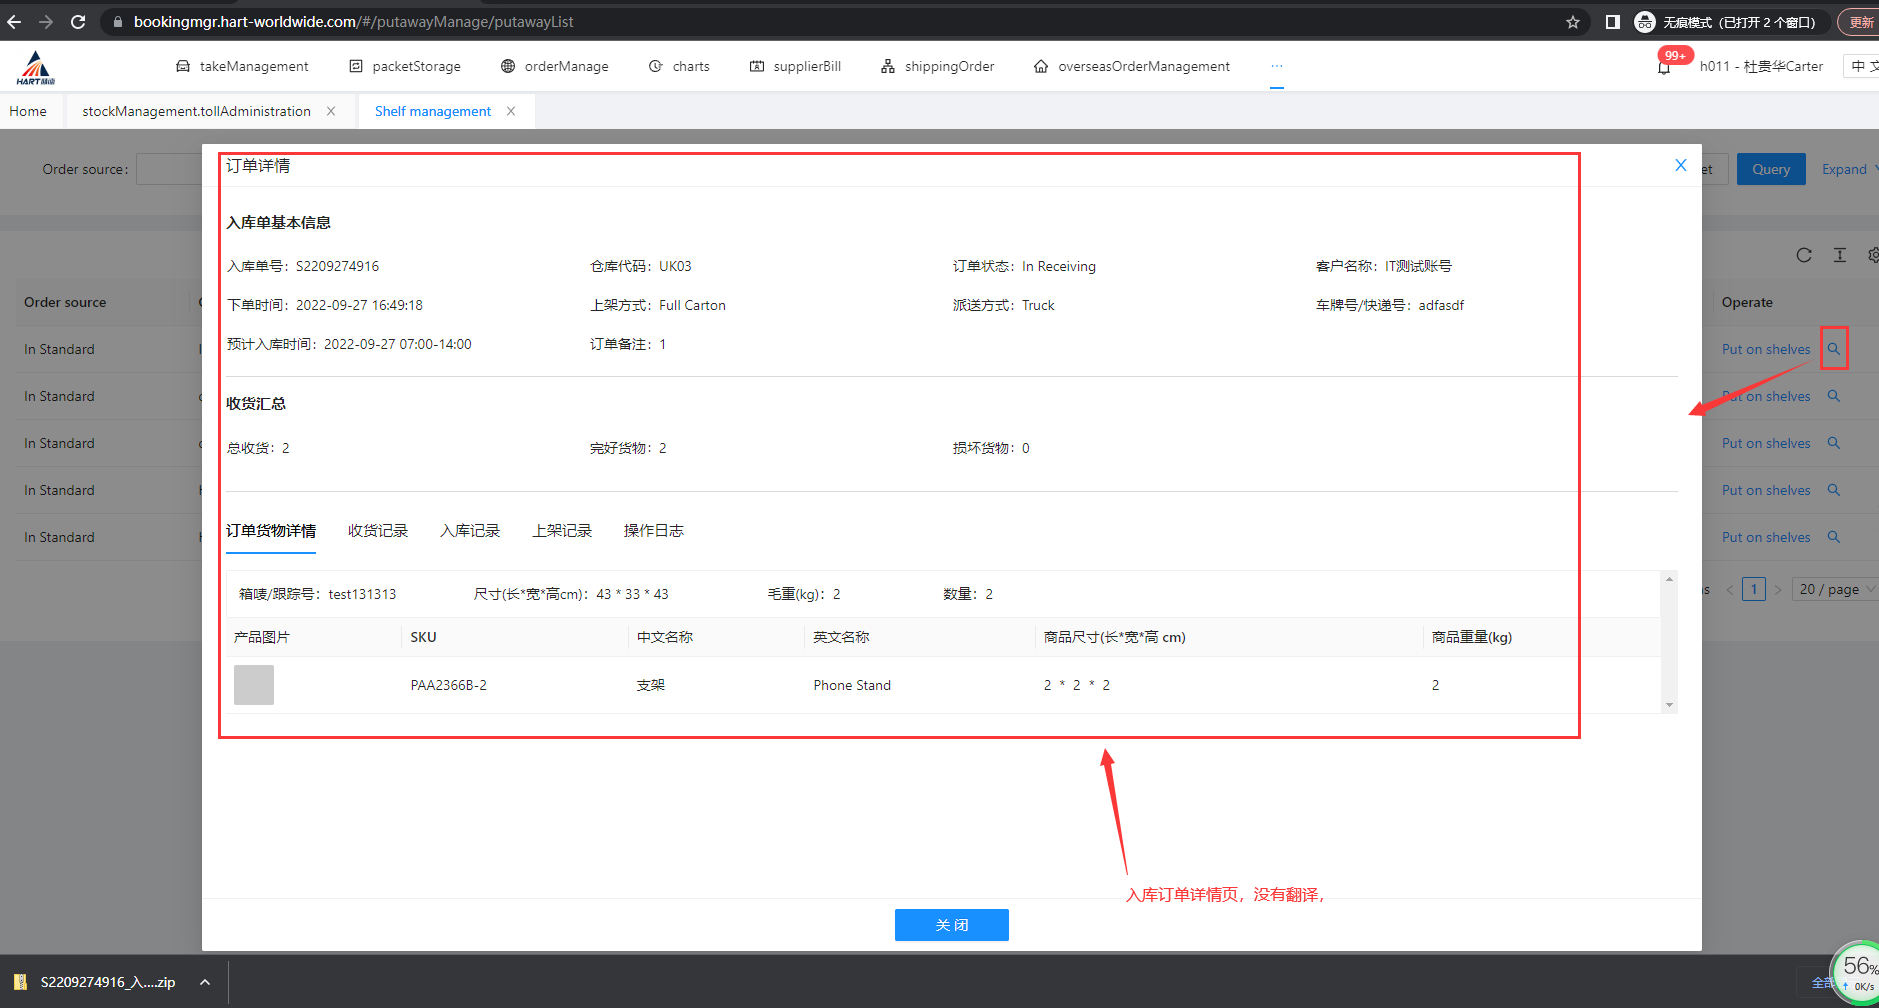The width and height of the screenshot is (1879, 1008).
Task: Click the Query button
Action: [1770, 169]
